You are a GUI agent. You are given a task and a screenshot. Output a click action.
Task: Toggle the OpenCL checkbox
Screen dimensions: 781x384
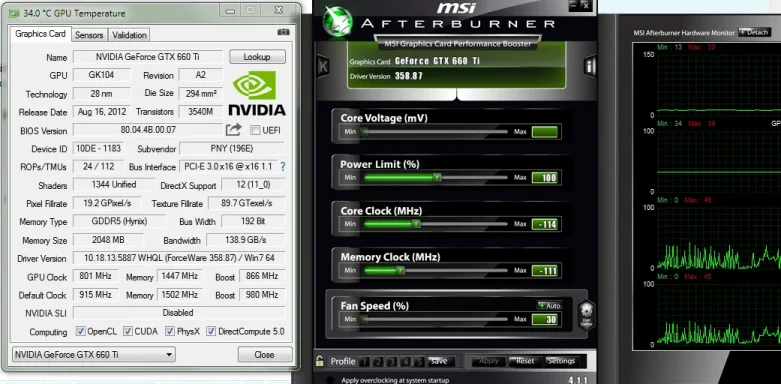click(x=80, y=331)
